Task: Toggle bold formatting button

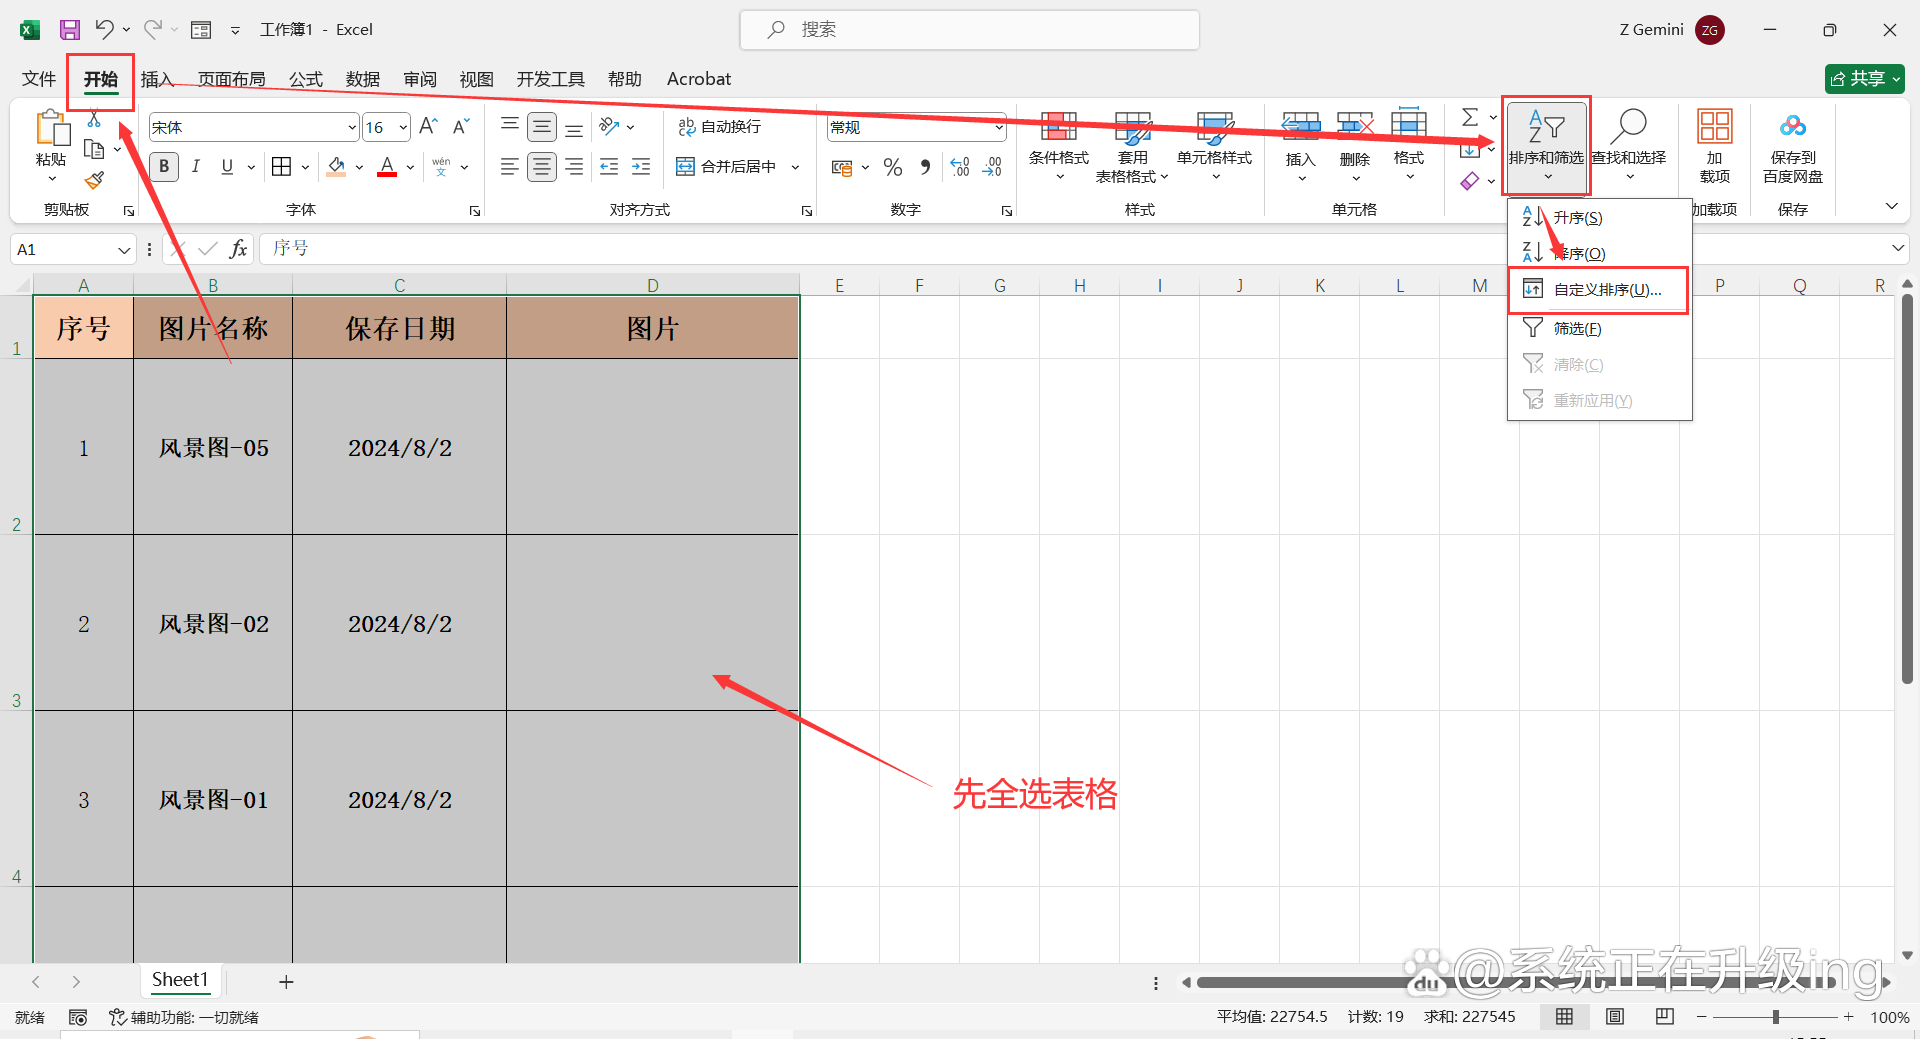Action: pos(164,167)
